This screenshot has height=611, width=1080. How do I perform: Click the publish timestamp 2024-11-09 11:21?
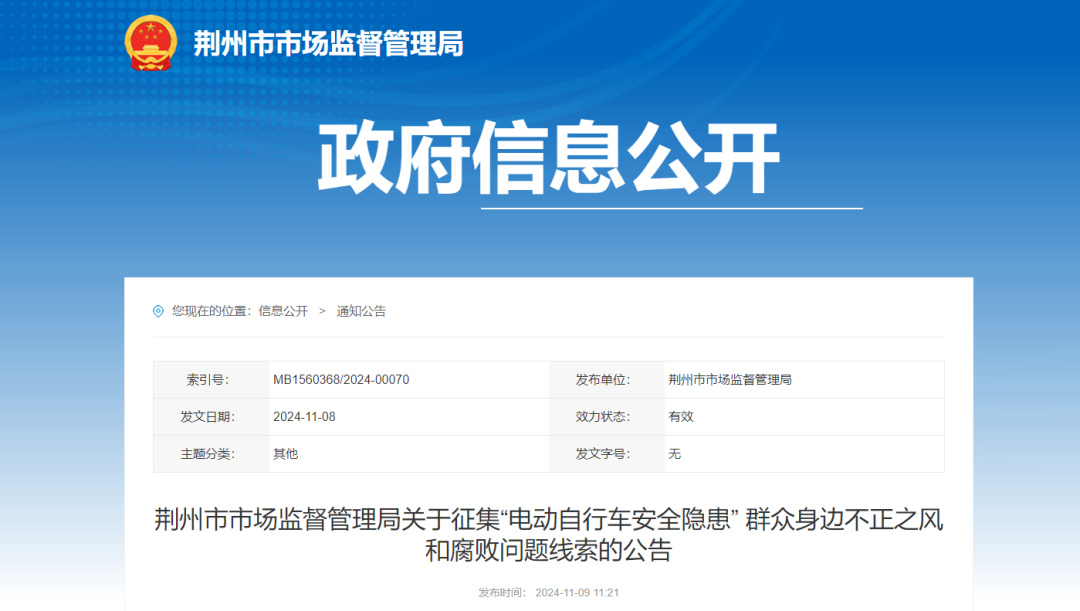tap(576, 591)
